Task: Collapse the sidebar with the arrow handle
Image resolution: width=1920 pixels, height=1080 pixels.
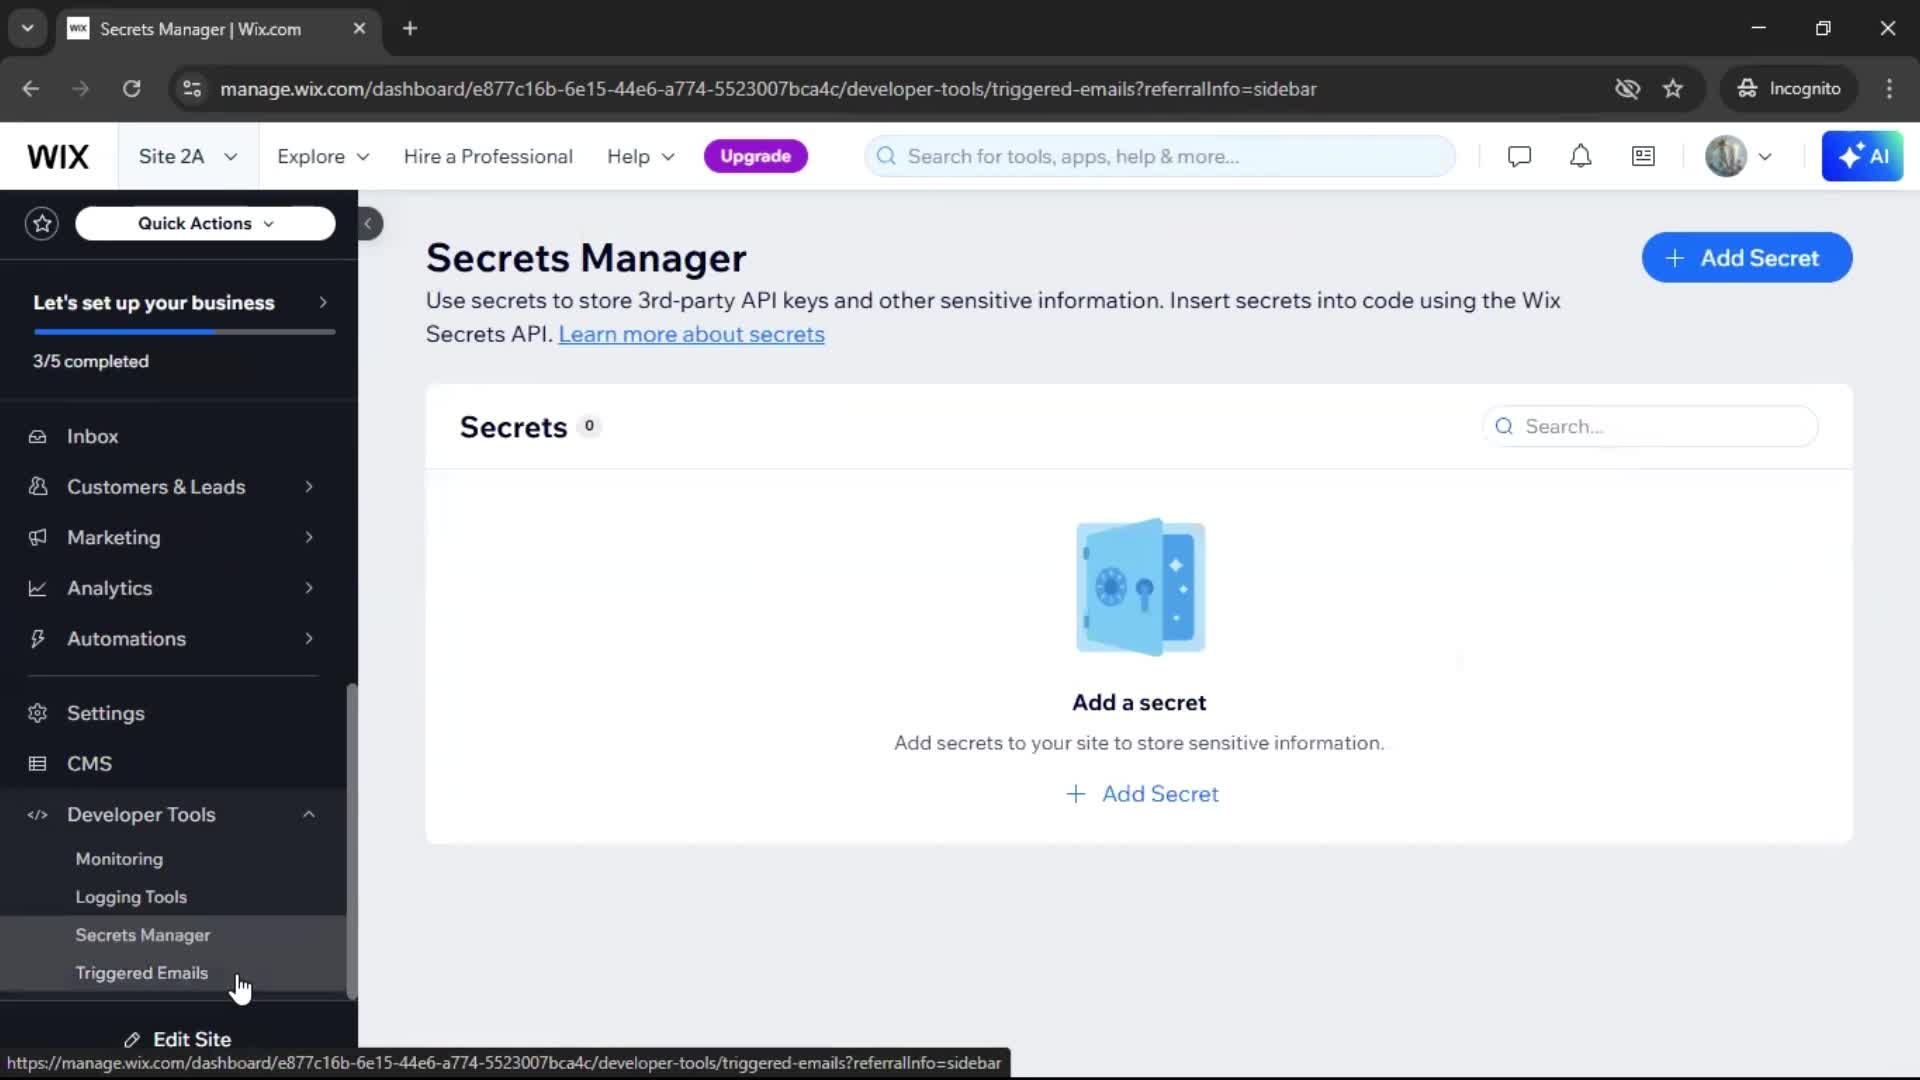Action: tap(369, 224)
